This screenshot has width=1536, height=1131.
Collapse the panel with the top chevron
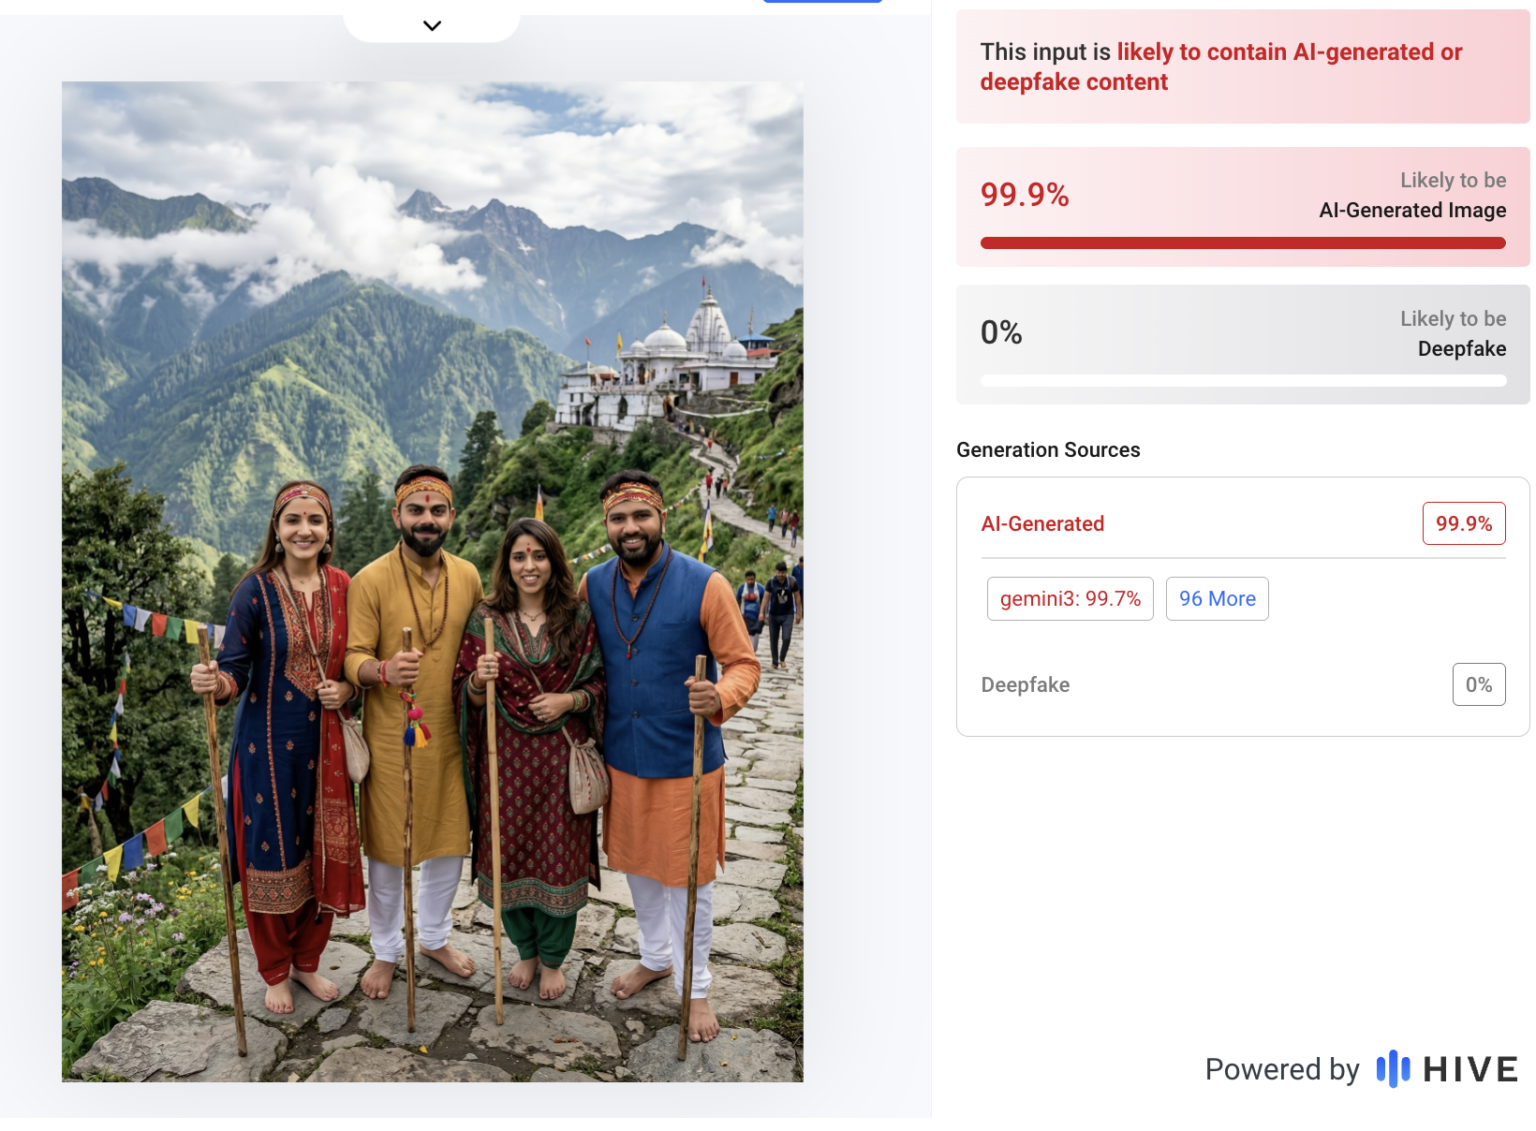point(432,25)
